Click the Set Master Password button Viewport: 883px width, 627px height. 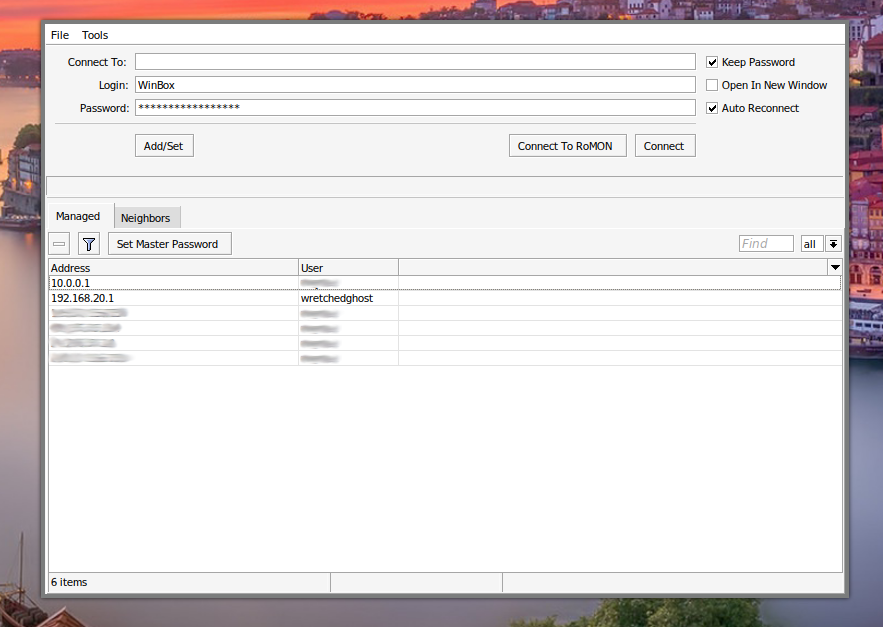[168, 244]
